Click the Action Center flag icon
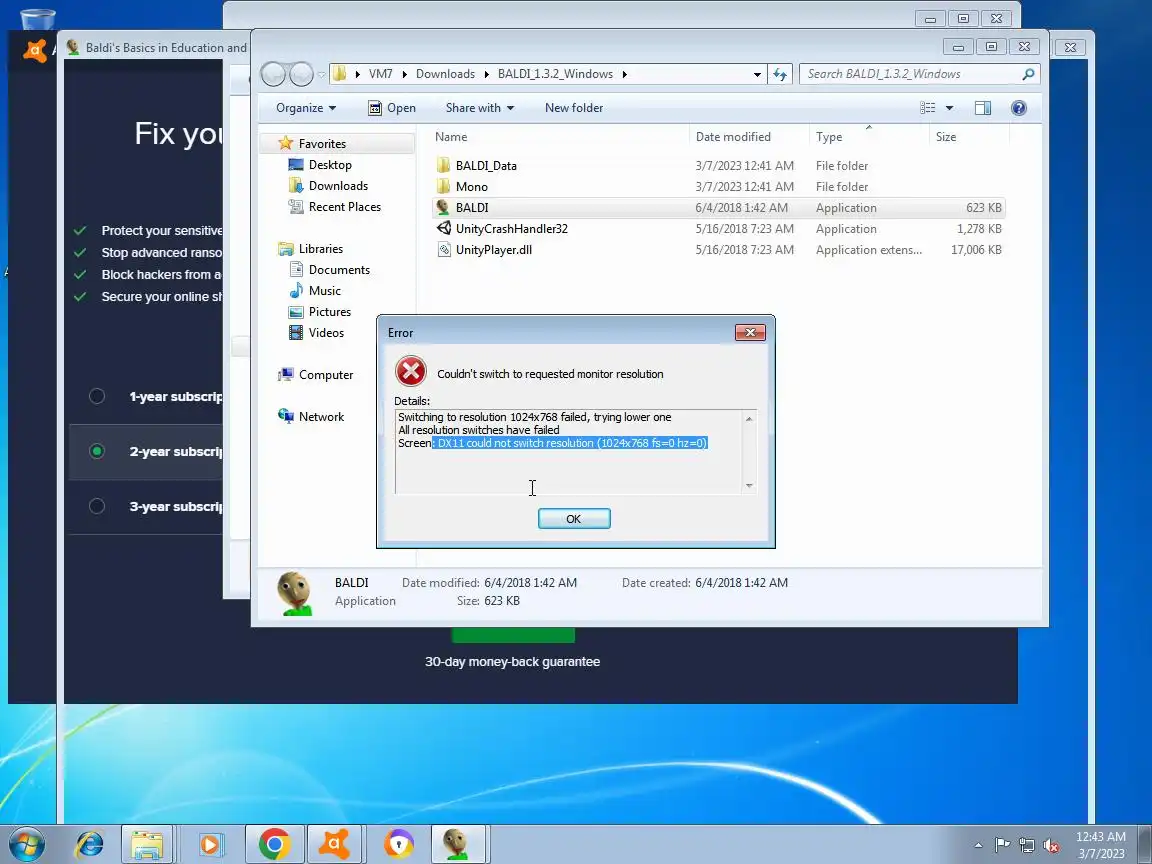Image resolution: width=1152 pixels, height=864 pixels. 1001,846
